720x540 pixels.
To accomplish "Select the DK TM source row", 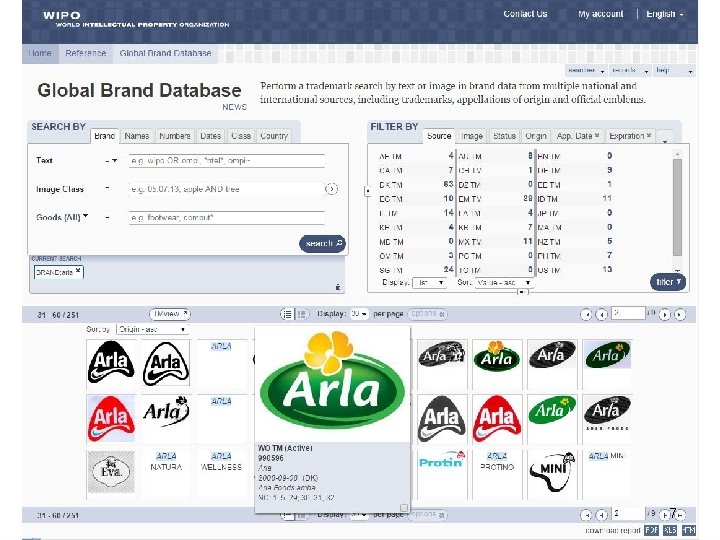I will 416,185.
